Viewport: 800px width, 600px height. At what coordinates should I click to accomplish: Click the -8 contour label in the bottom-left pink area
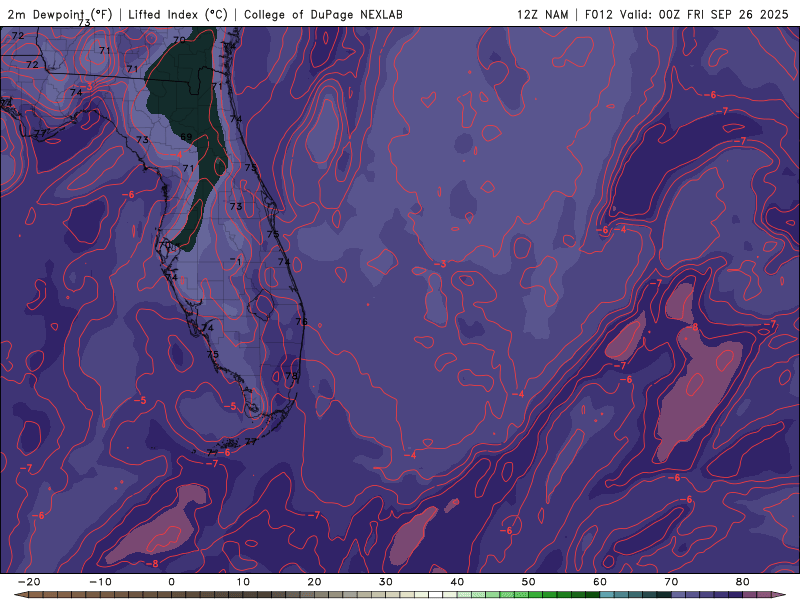click(153, 564)
